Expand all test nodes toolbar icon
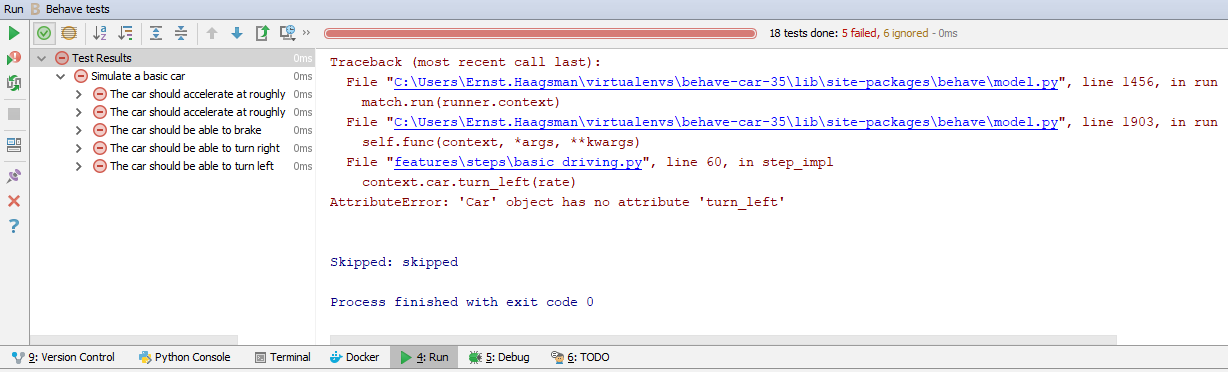Viewport: 1228px width, 372px height. click(x=156, y=33)
